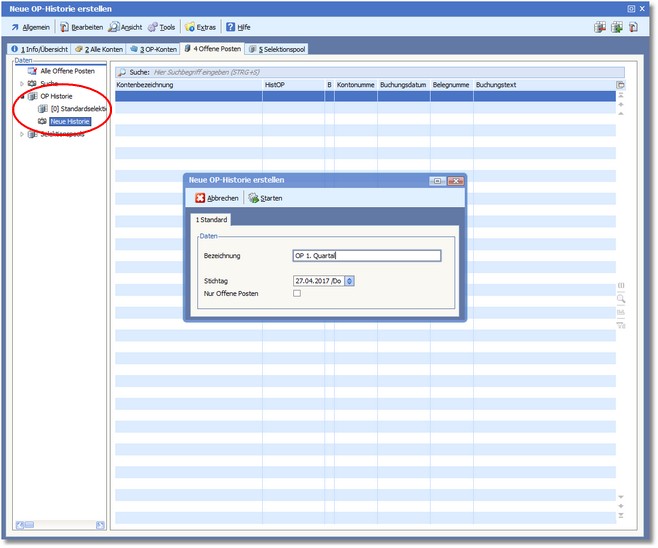Click the column chooser icon beside Buchungstext

(x=620, y=85)
